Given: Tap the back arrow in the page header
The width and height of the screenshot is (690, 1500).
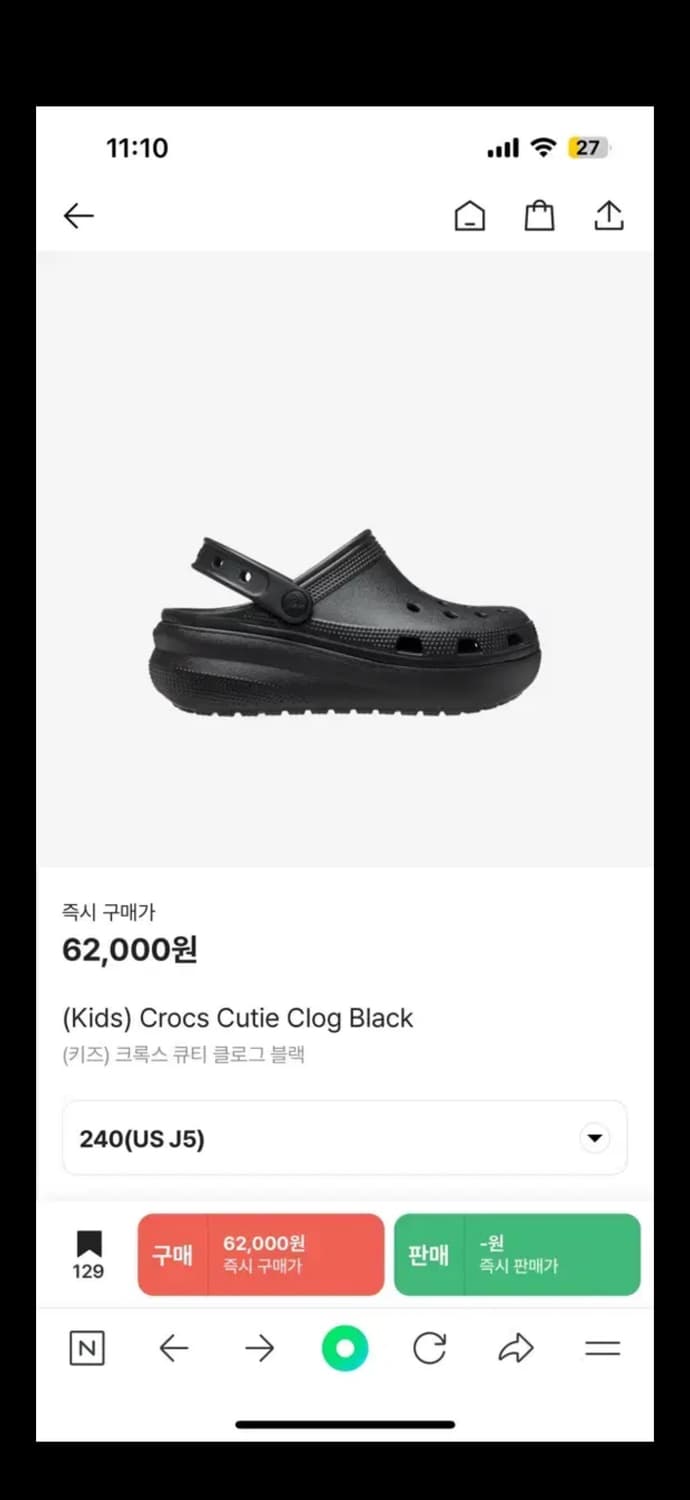Looking at the screenshot, I should tap(78, 216).
